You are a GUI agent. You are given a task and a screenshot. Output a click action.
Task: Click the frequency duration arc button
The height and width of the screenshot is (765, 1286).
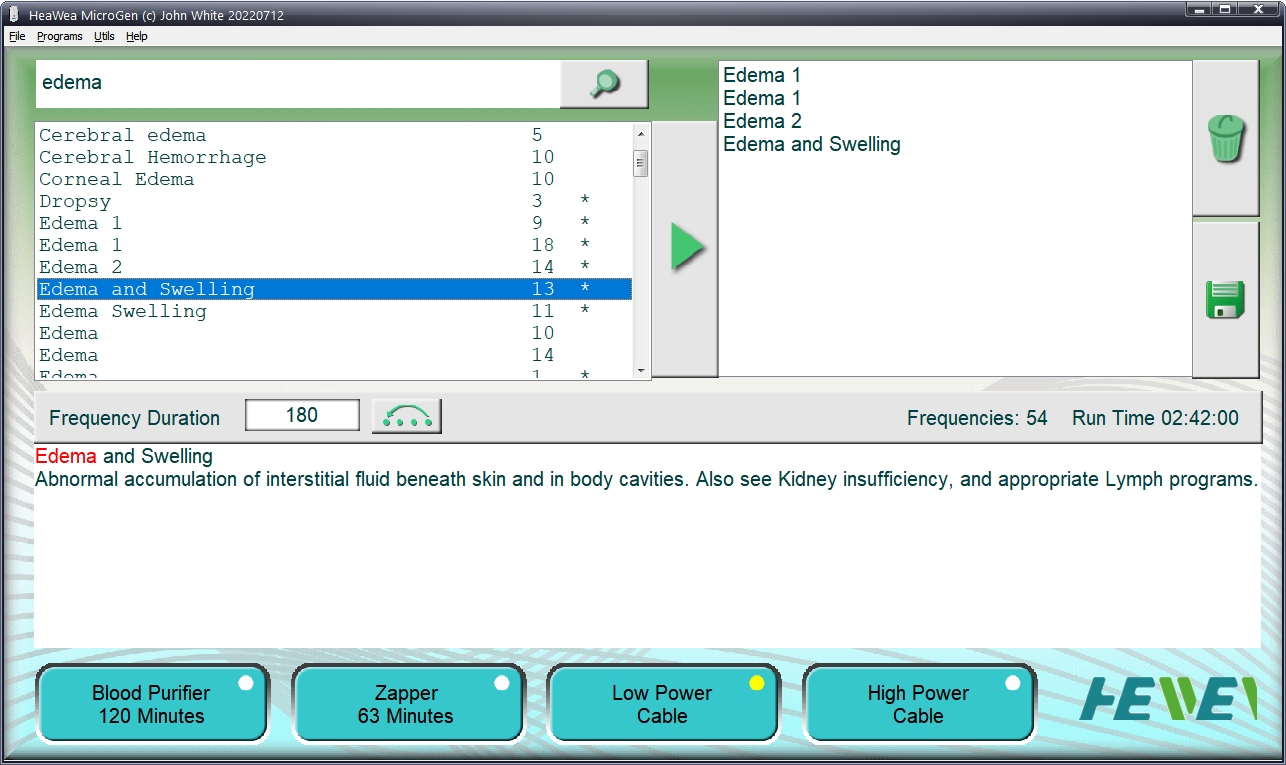tap(406, 416)
